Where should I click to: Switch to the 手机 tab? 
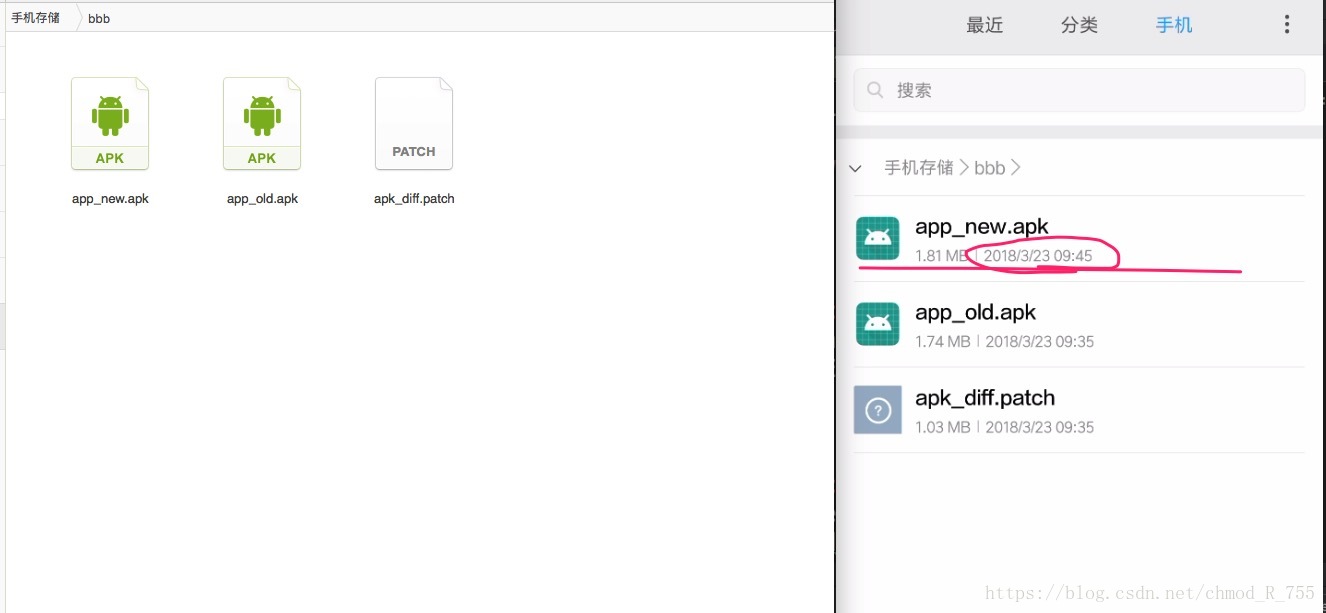coord(1174,26)
